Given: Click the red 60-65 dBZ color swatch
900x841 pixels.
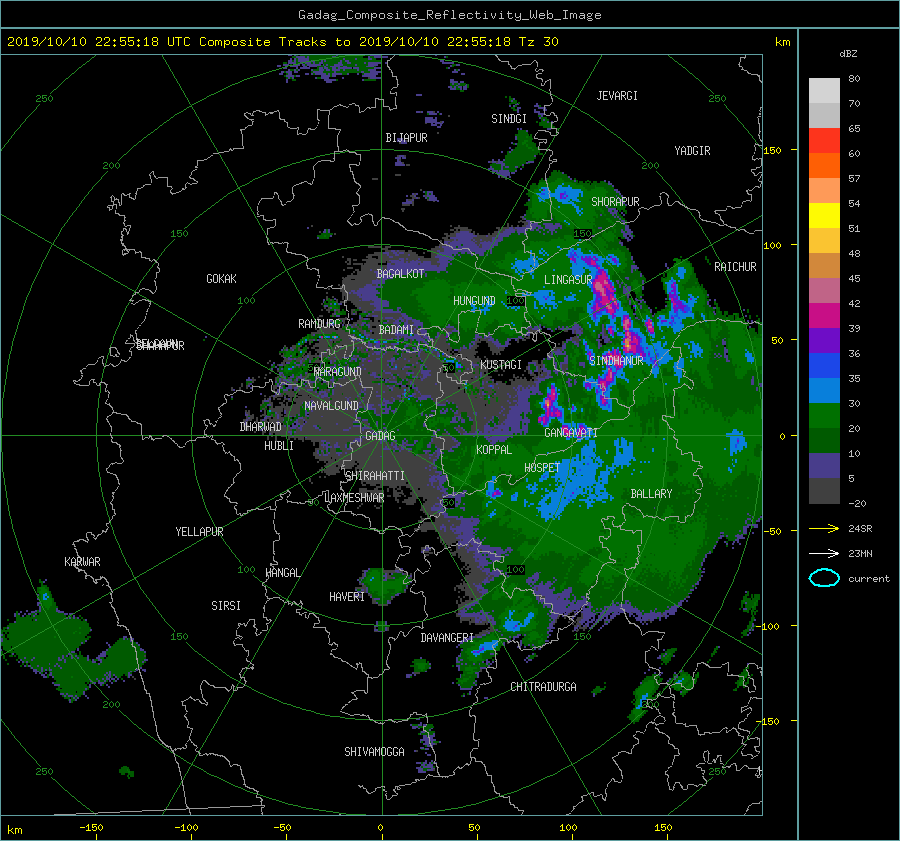Looking at the screenshot, I should pyautogui.click(x=824, y=141).
